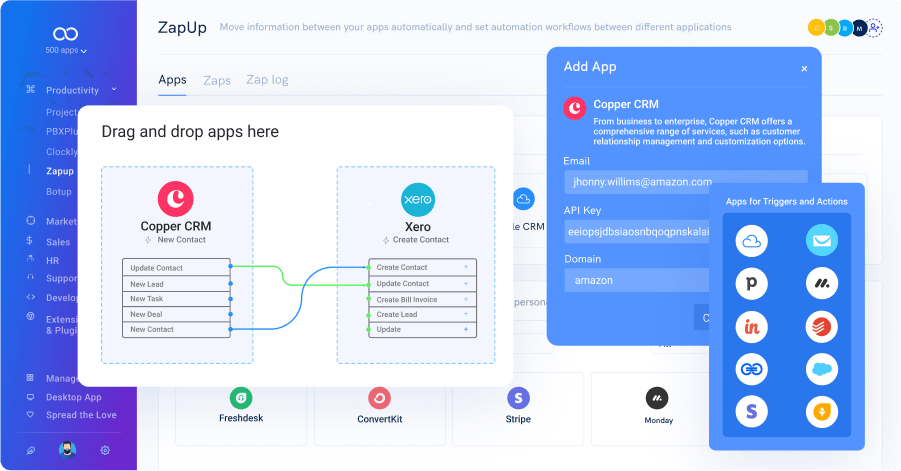901x471 pixels.
Task: Click the Domain input field
Action: point(637,280)
